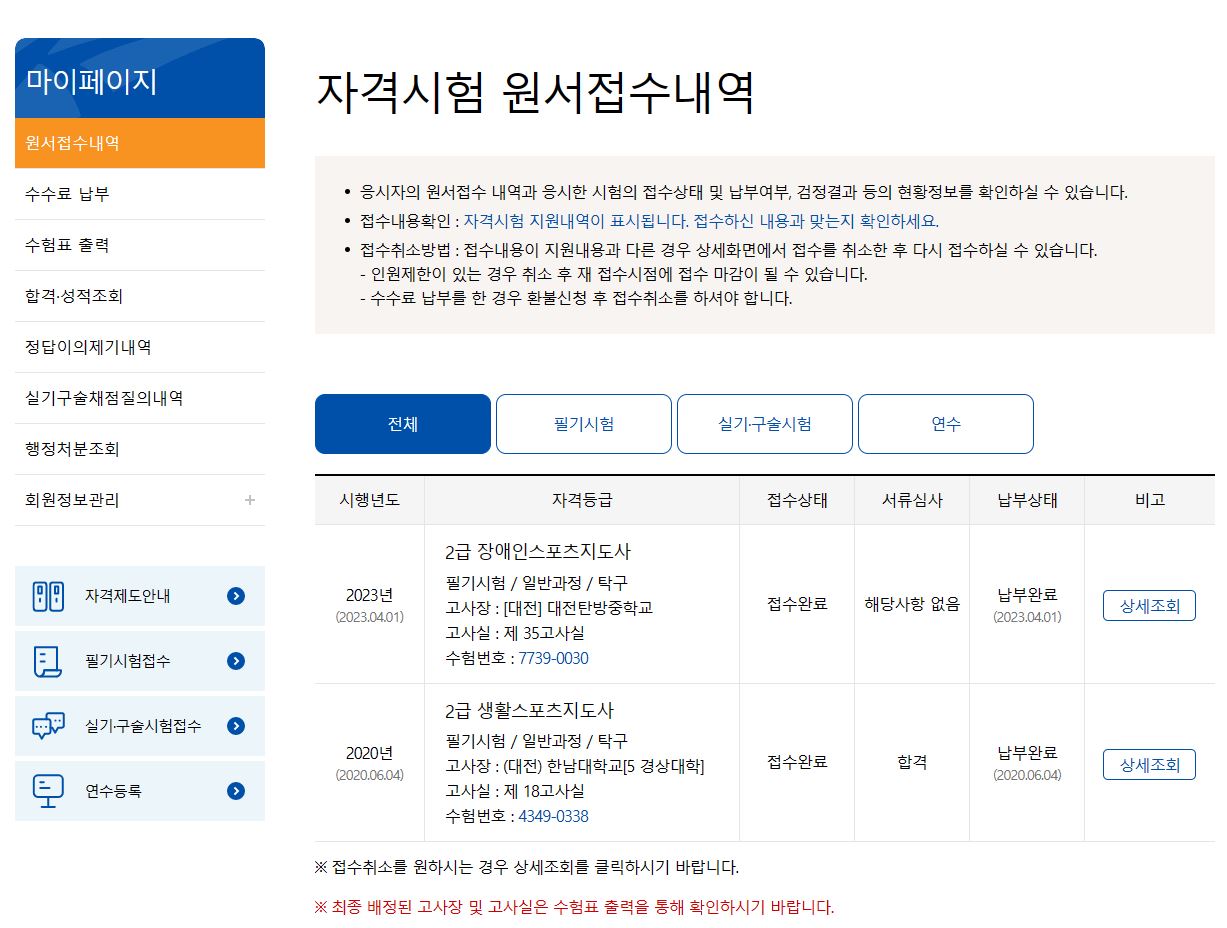Screen dimensions: 1227x928
Task: Click the arrow icon beside 필기시험접수
Action: [x=236, y=661]
